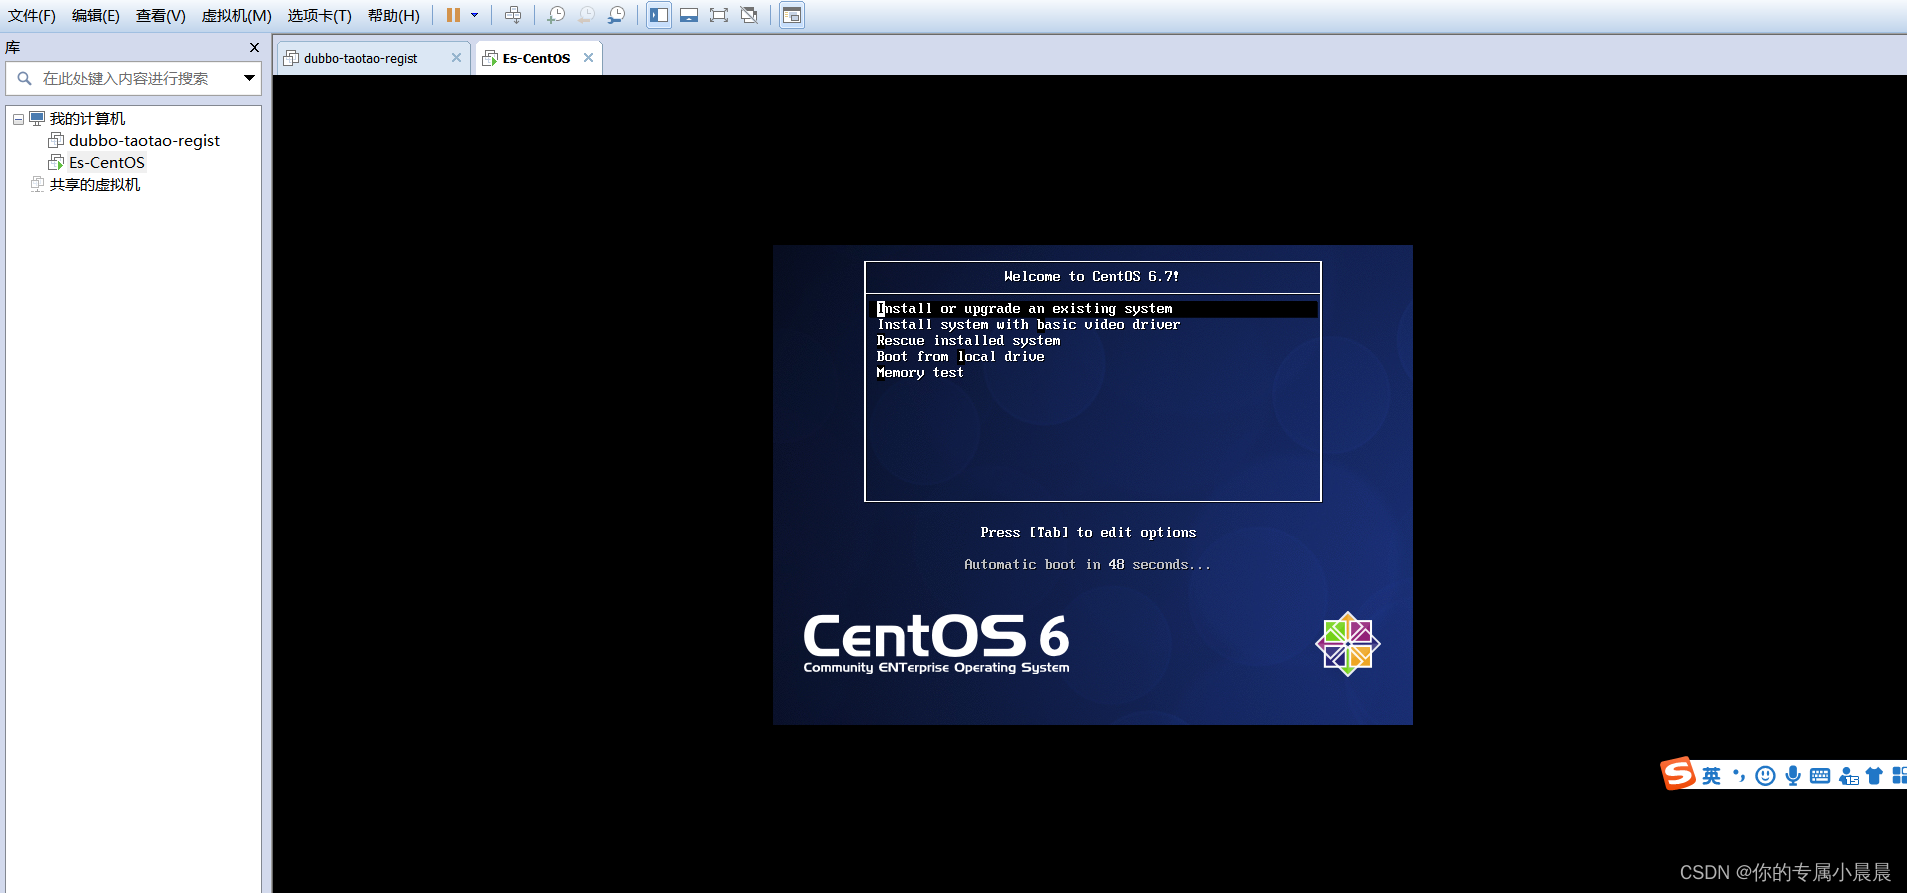Toggle the Sogou punctuation mode icon

point(1739,776)
